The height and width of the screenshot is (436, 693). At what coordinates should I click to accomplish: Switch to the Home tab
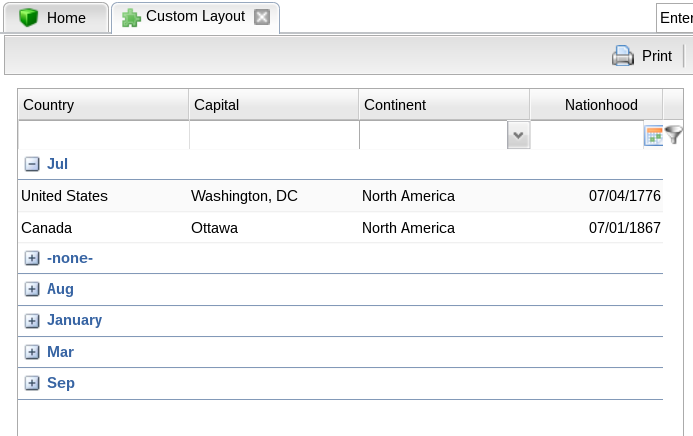pyautogui.click(x=65, y=18)
